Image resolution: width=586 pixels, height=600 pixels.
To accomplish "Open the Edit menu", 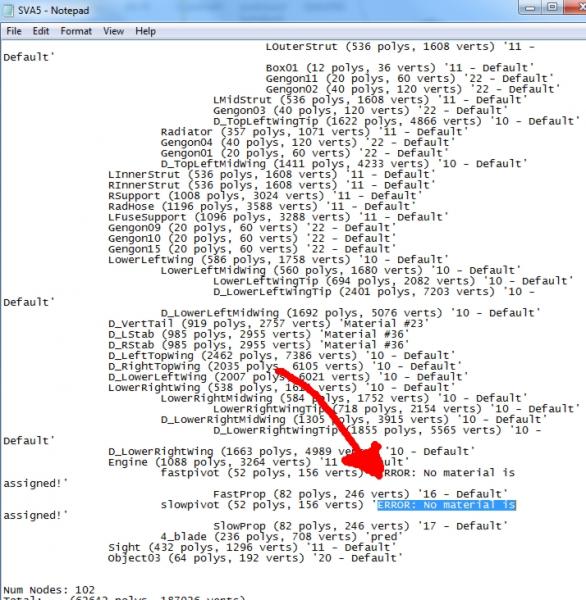I will [41, 31].
